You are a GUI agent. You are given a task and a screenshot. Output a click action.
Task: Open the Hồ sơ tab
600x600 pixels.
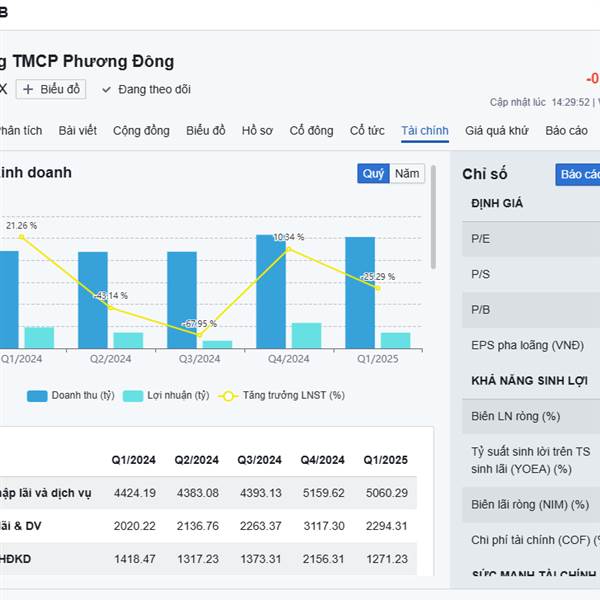(x=257, y=130)
